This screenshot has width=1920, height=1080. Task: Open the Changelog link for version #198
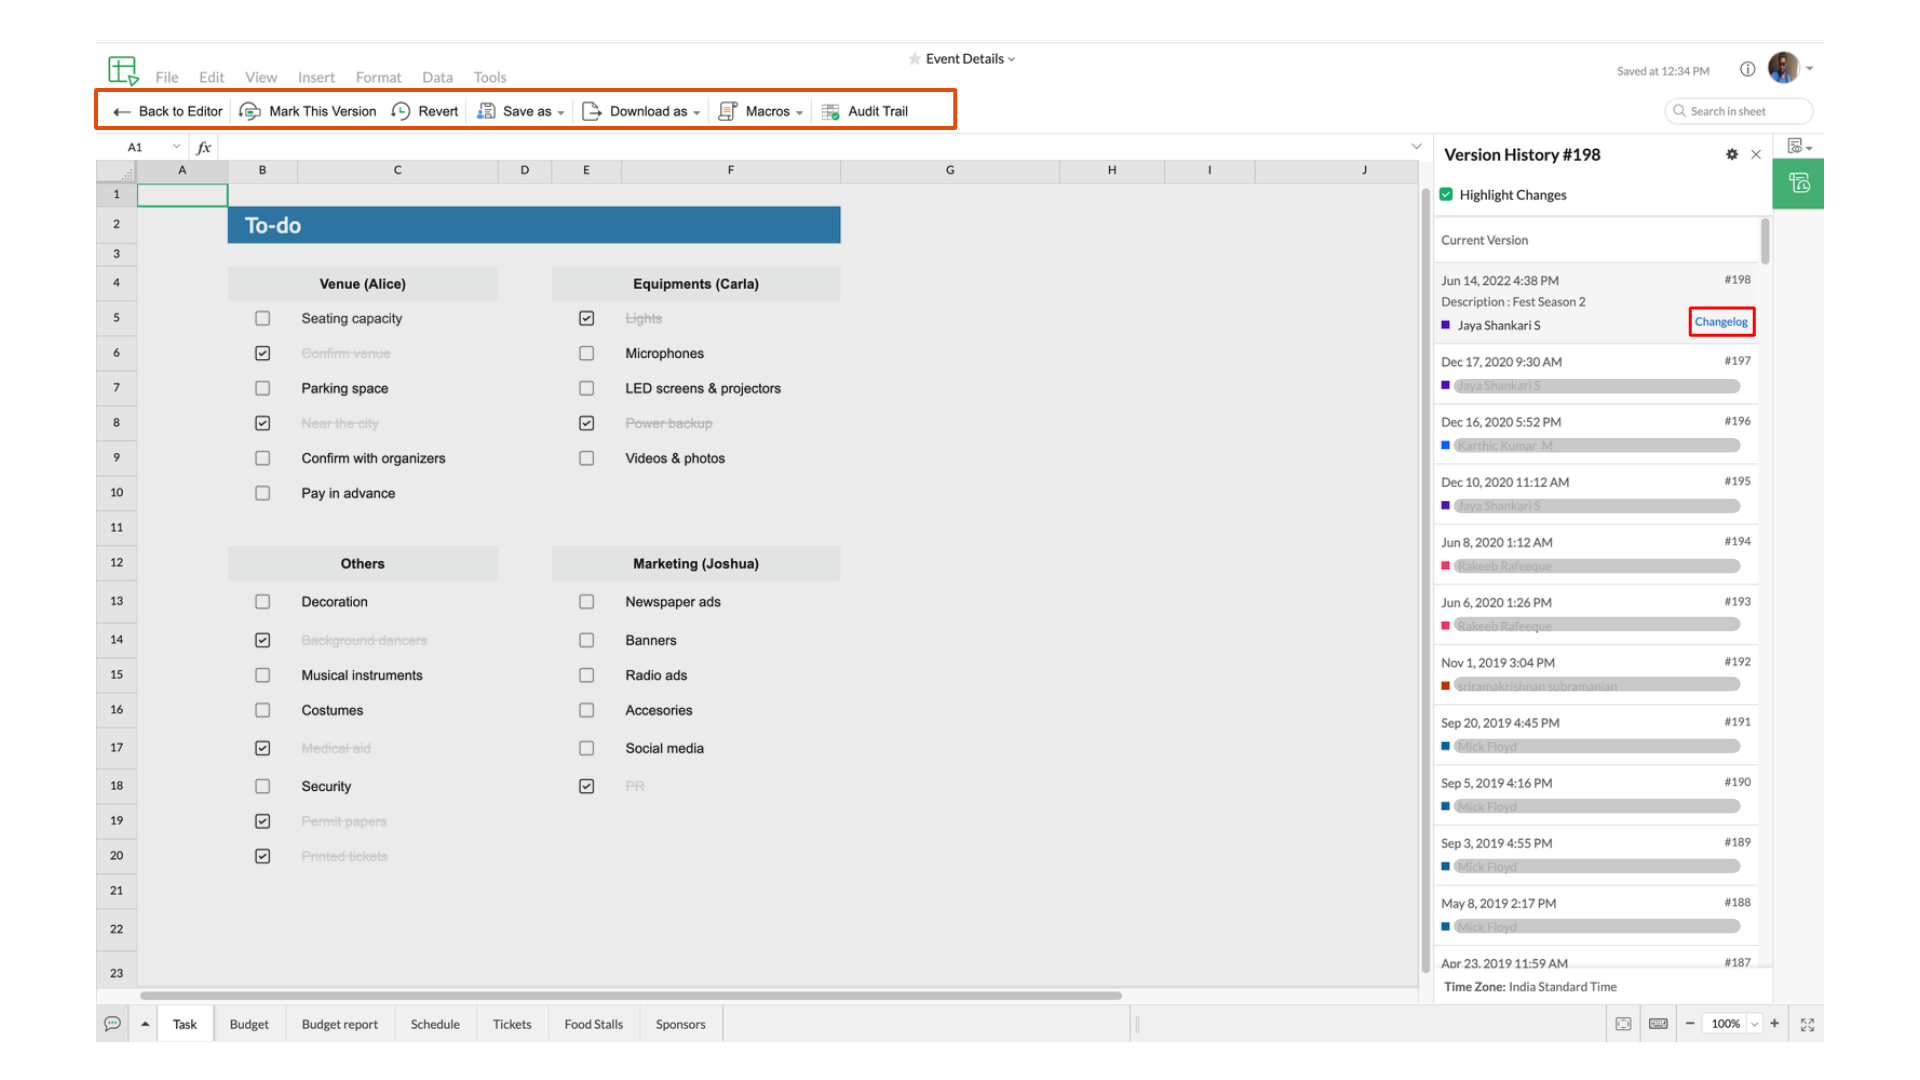pos(1721,322)
